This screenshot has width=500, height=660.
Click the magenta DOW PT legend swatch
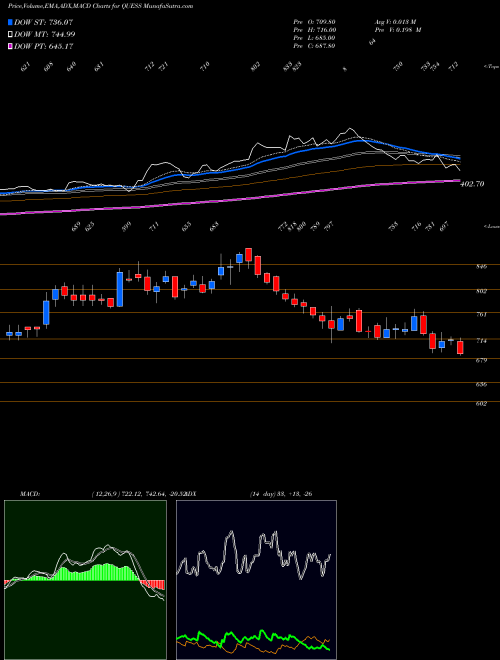(10, 46)
